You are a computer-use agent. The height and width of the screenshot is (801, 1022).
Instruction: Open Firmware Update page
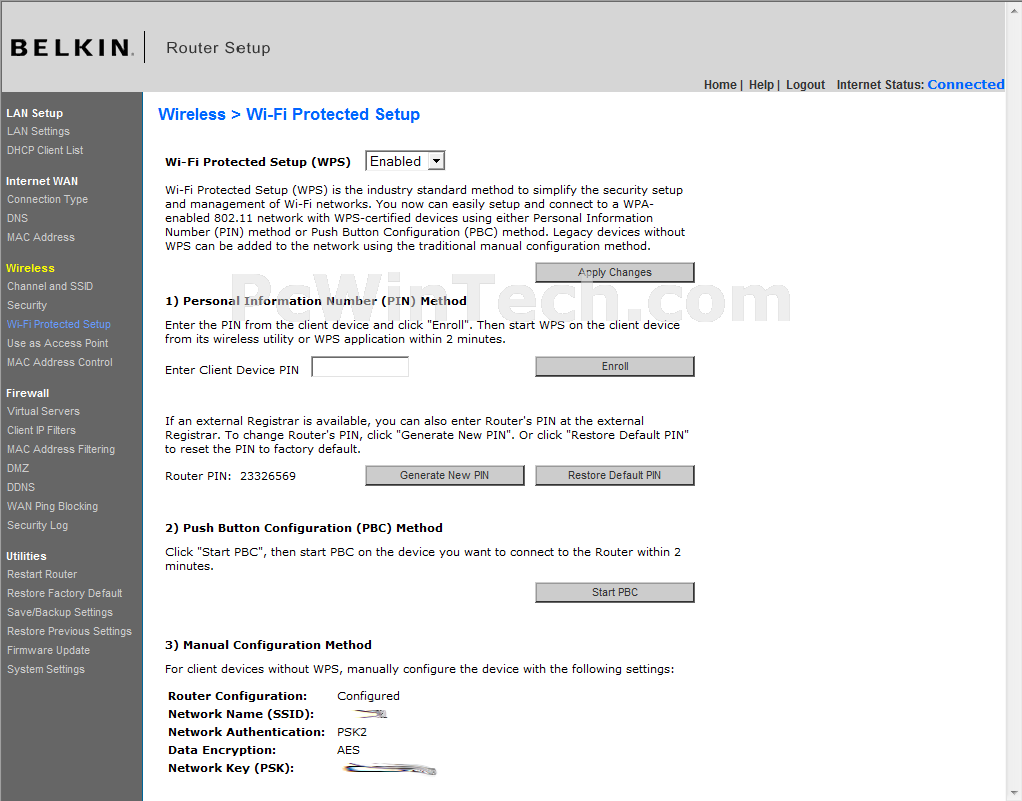point(48,650)
